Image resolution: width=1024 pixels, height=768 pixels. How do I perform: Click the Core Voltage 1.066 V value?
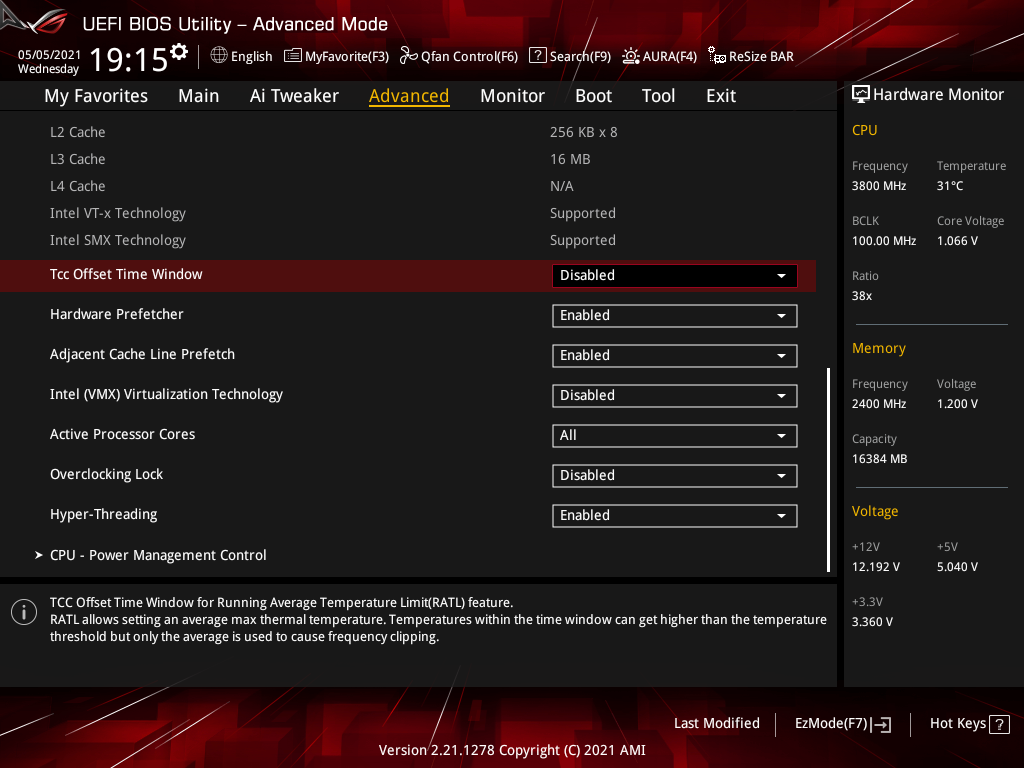click(957, 241)
